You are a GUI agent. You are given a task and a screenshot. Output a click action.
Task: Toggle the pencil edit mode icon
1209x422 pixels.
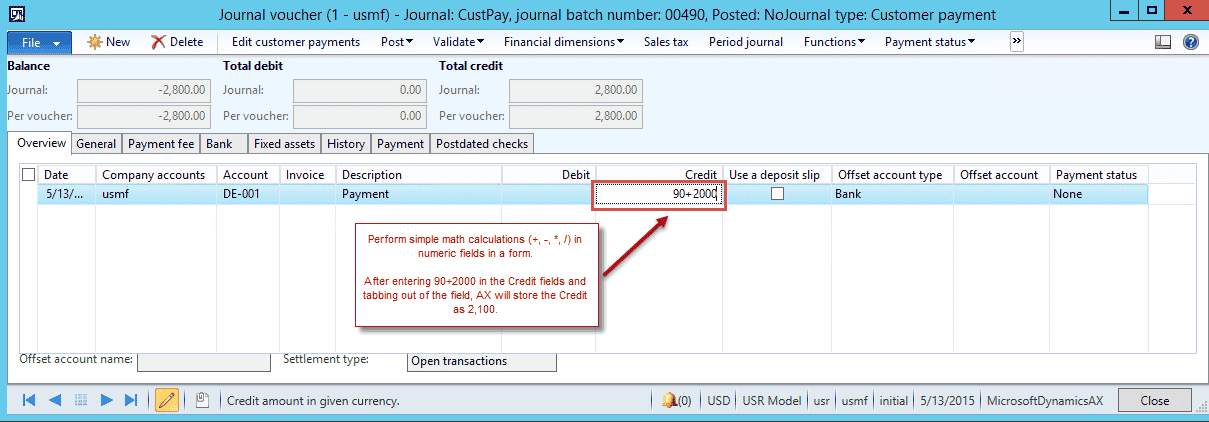[x=167, y=400]
